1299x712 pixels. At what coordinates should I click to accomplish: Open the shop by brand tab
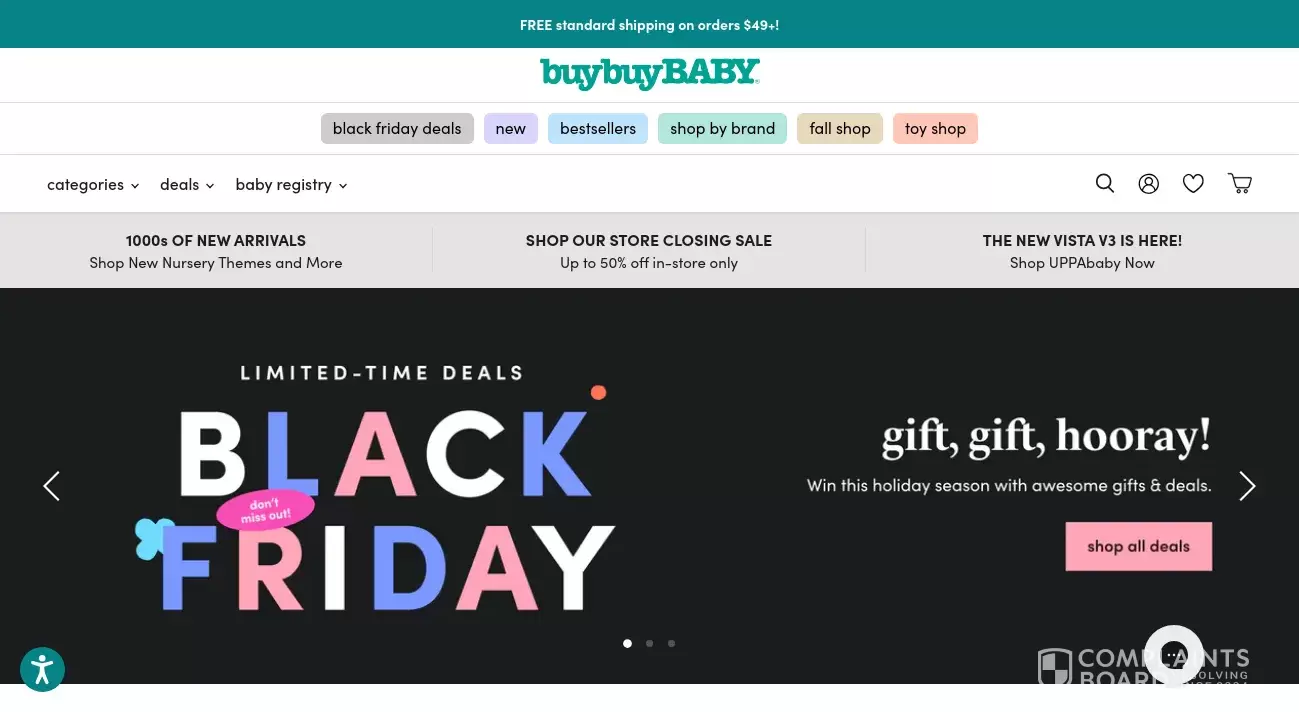pyautogui.click(x=722, y=129)
